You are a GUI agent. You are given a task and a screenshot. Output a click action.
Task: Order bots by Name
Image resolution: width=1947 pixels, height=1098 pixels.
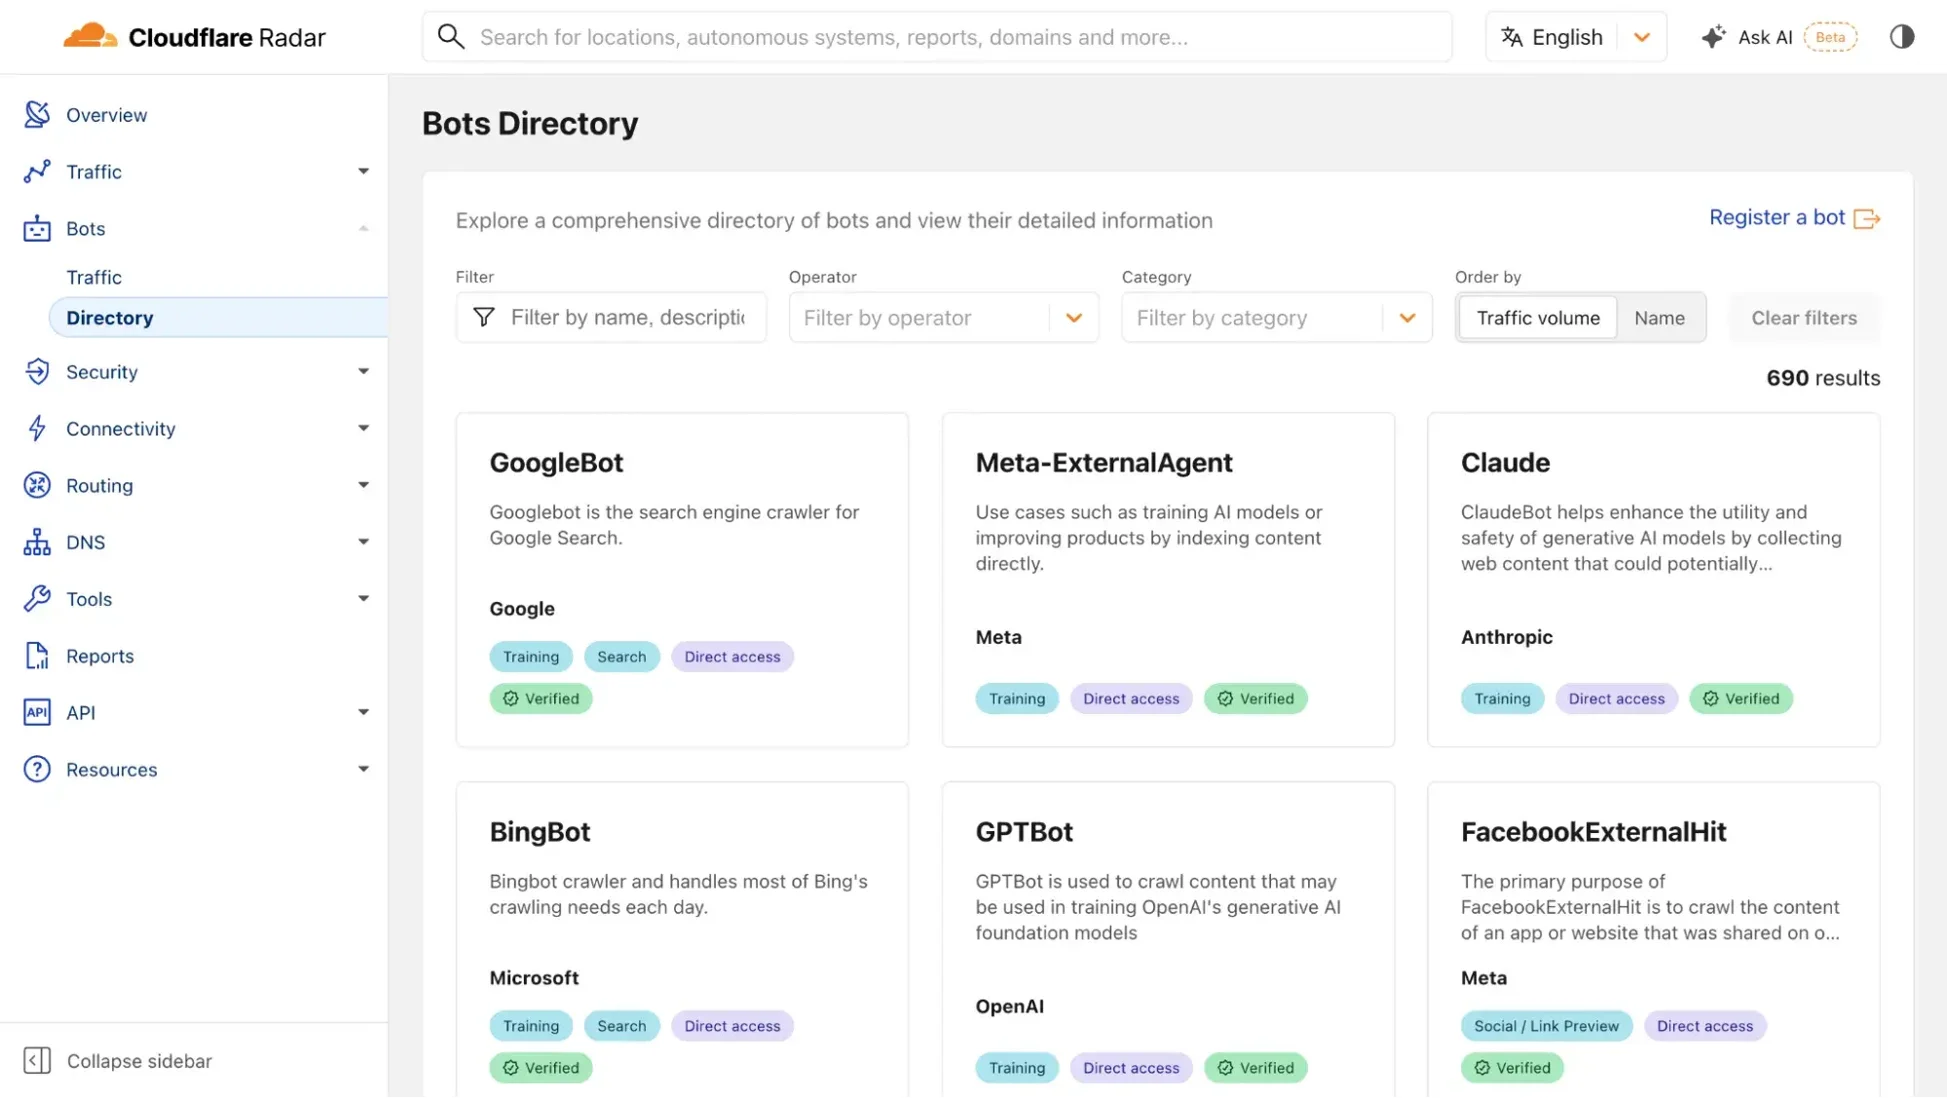[1659, 318]
